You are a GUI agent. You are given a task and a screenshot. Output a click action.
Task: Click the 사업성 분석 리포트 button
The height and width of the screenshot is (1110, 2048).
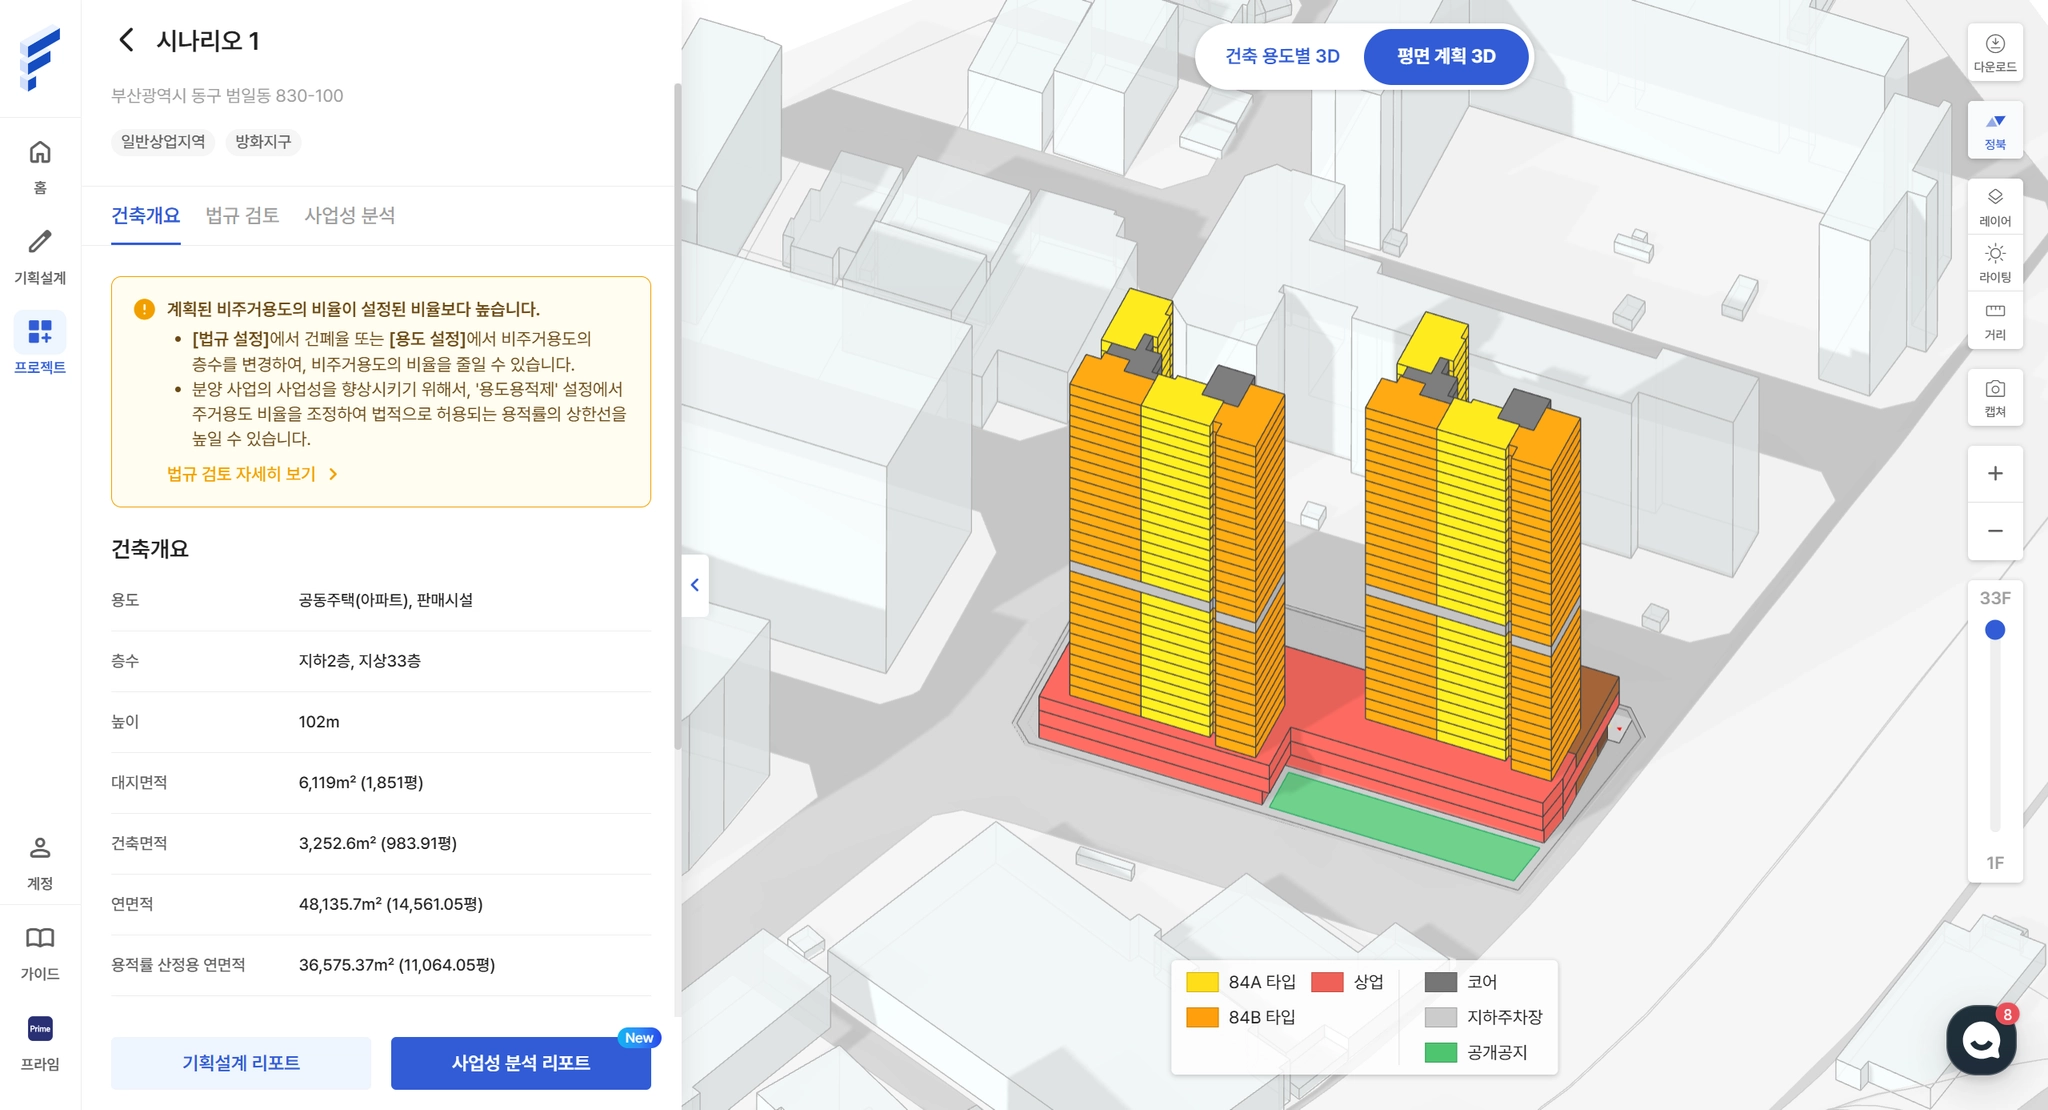click(x=520, y=1063)
